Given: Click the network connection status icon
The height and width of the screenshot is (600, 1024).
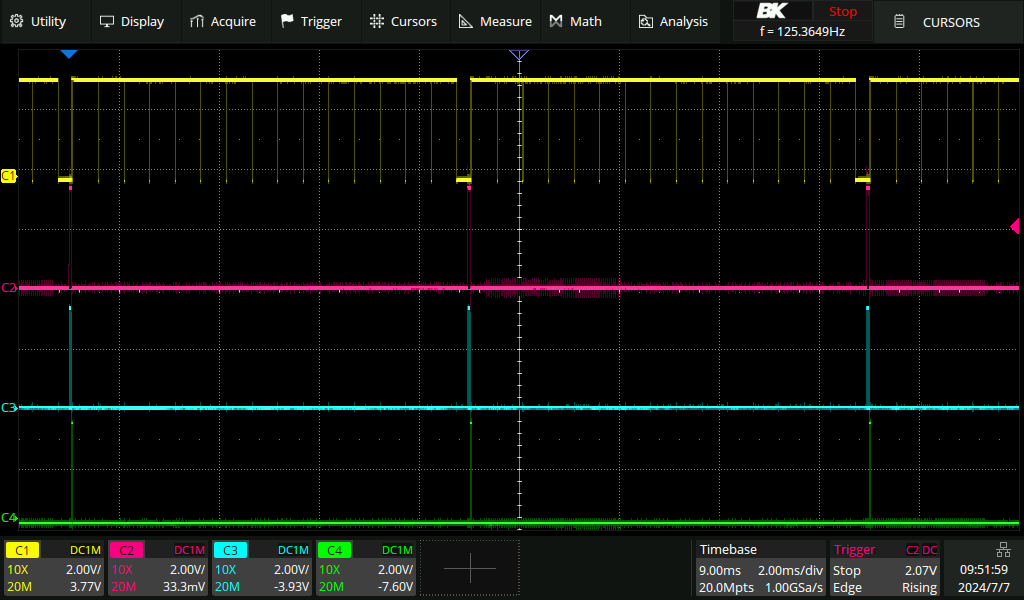Looking at the screenshot, I should (1002, 550).
